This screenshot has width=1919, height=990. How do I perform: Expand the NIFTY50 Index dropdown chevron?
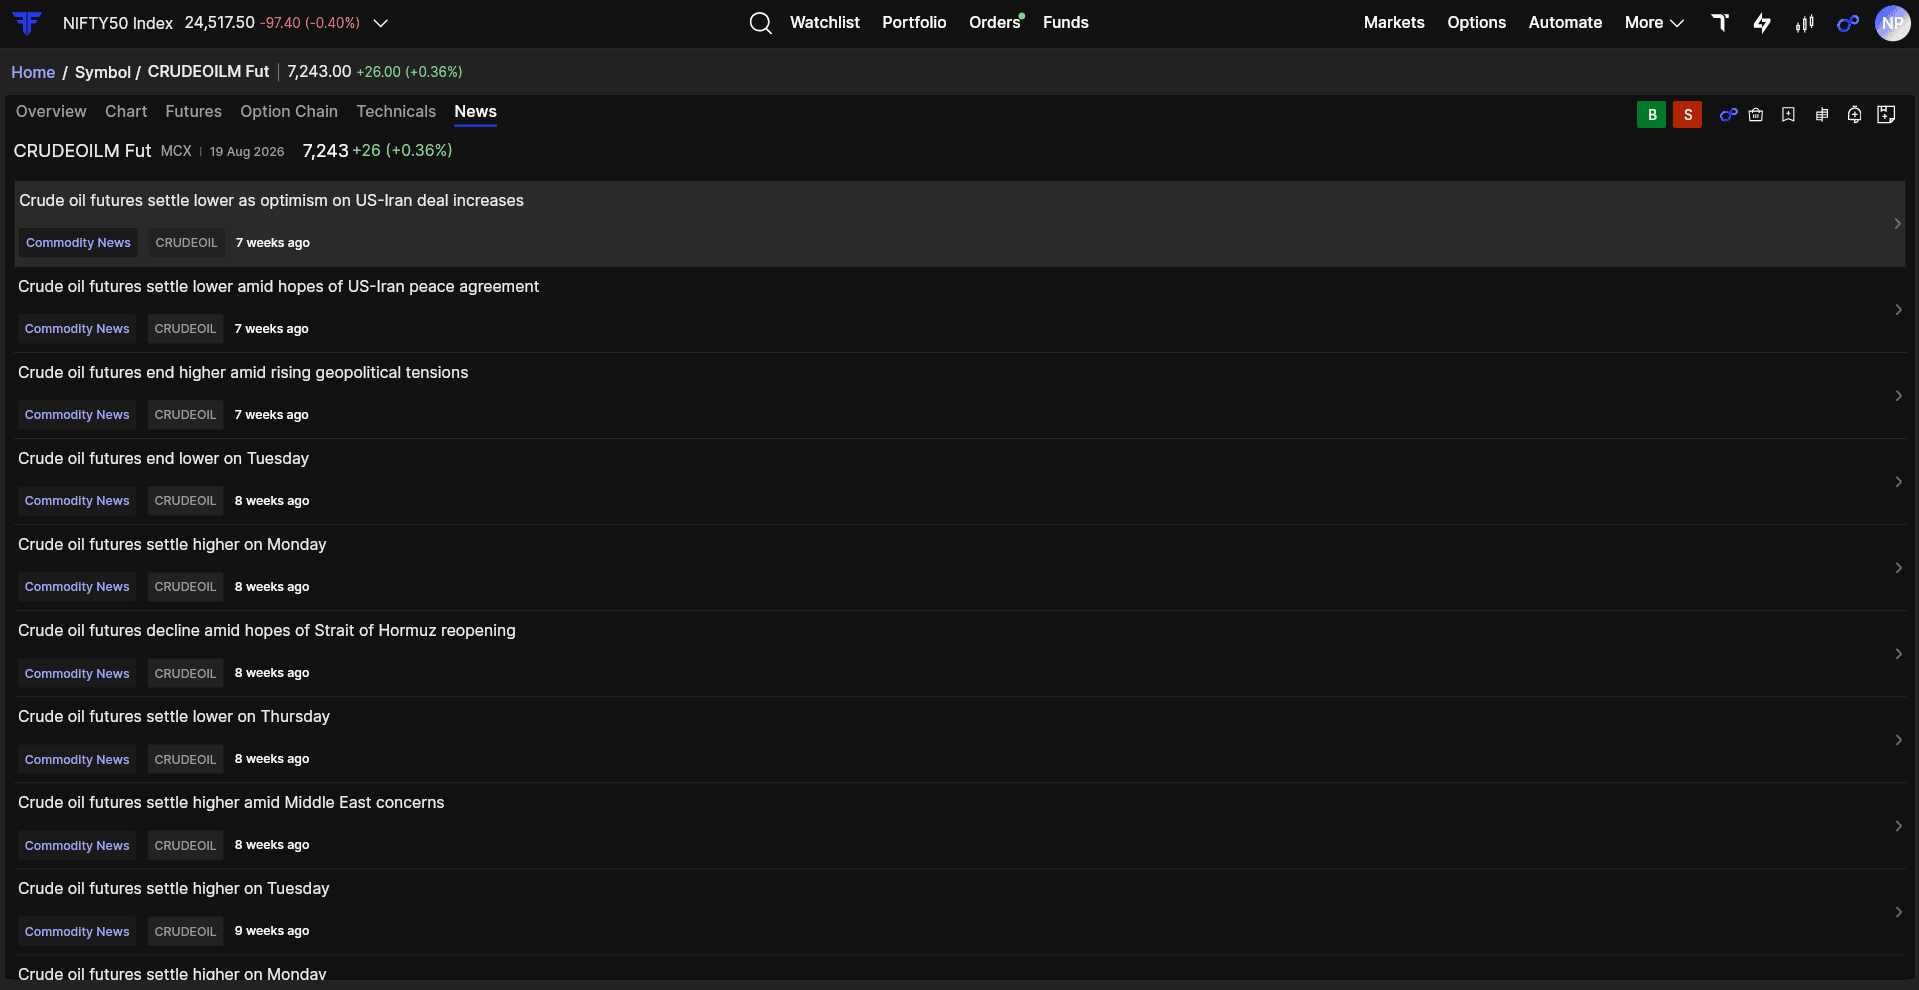[x=381, y=23]
